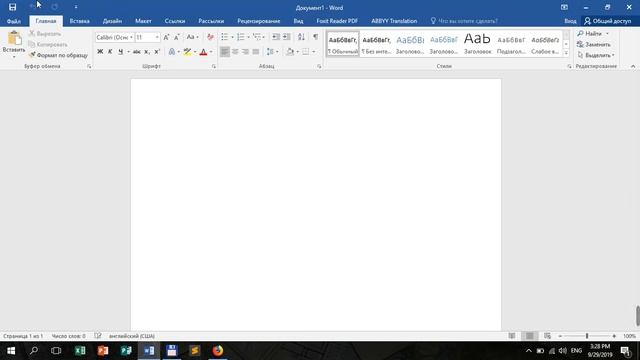Switch to the Вставка tab
The width and height of the screenshot is (640, 360).
tap(80, 21)
